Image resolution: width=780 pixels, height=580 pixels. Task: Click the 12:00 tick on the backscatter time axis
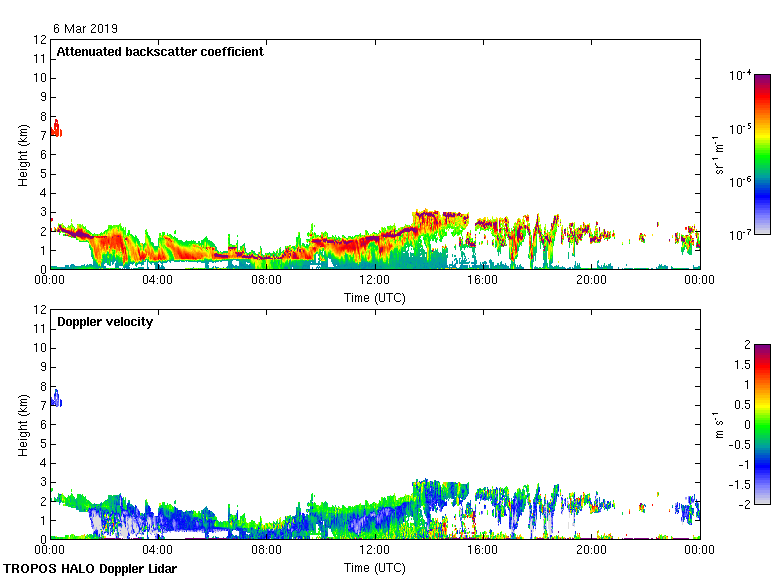(x=375, y=281)
